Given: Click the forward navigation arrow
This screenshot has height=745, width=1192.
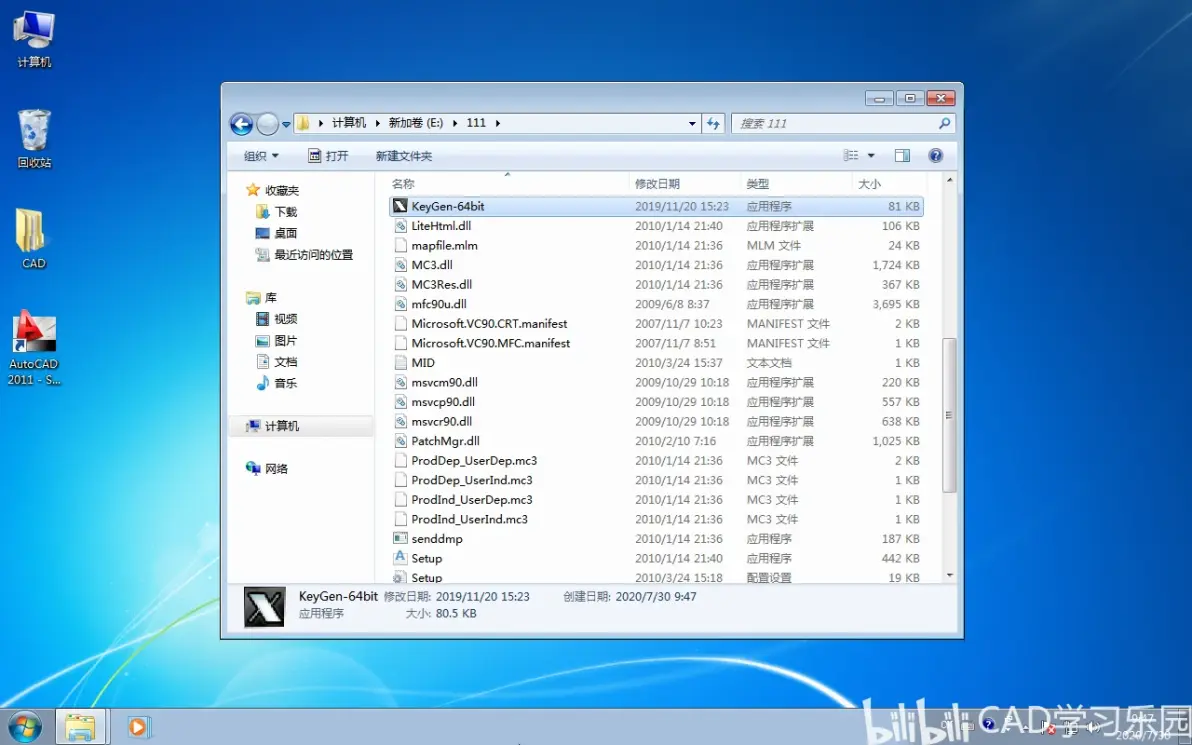Looking at the screenshot, I should pyautogui.click(x=268, y=123).
